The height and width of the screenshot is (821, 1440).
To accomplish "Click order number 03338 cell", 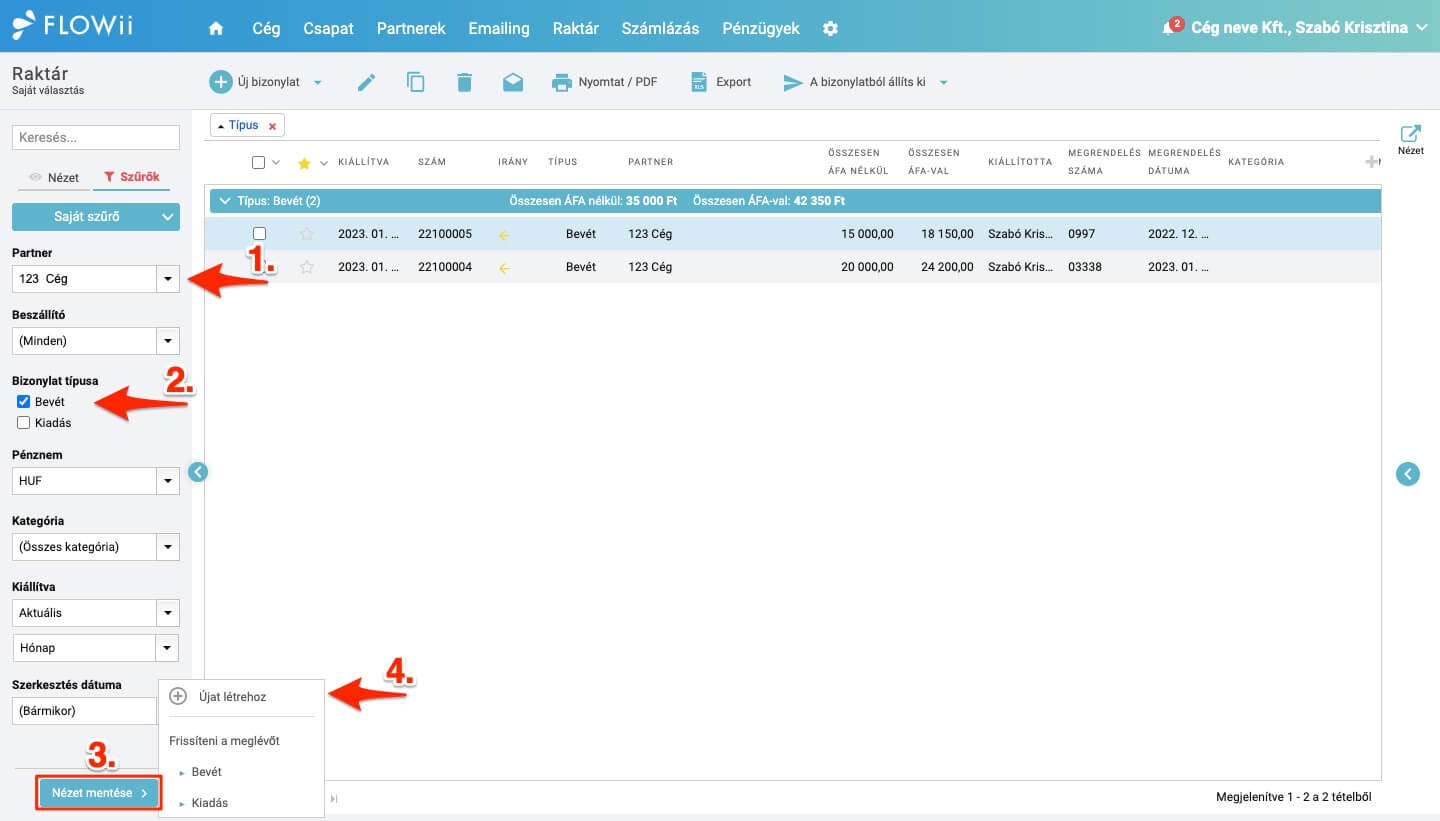I will (x=1085, y=267).
